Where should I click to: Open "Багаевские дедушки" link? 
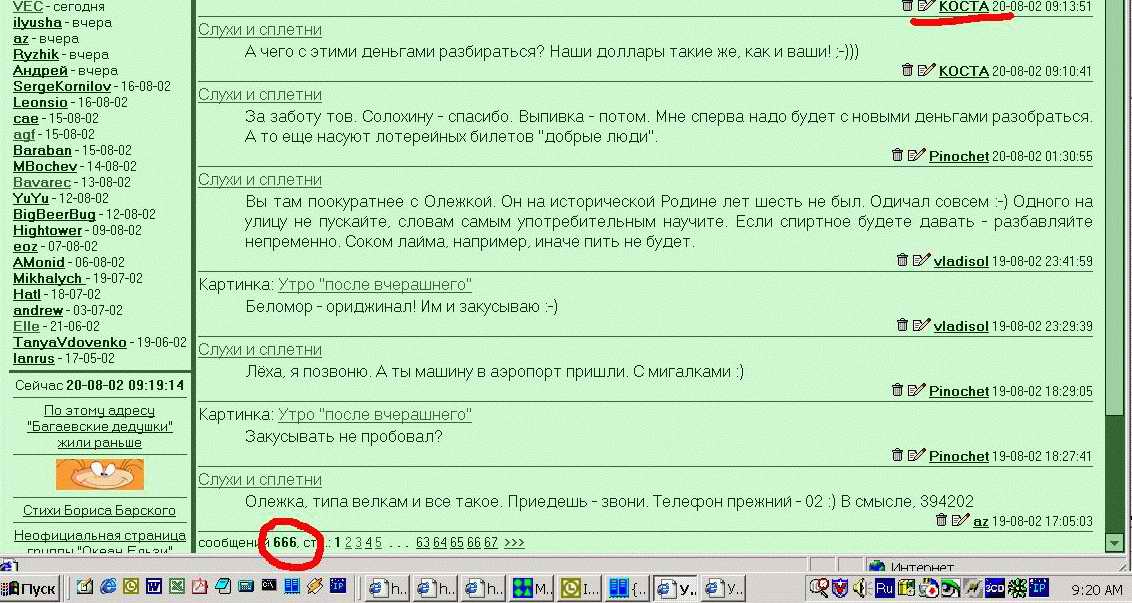click(x=100, y=426)
